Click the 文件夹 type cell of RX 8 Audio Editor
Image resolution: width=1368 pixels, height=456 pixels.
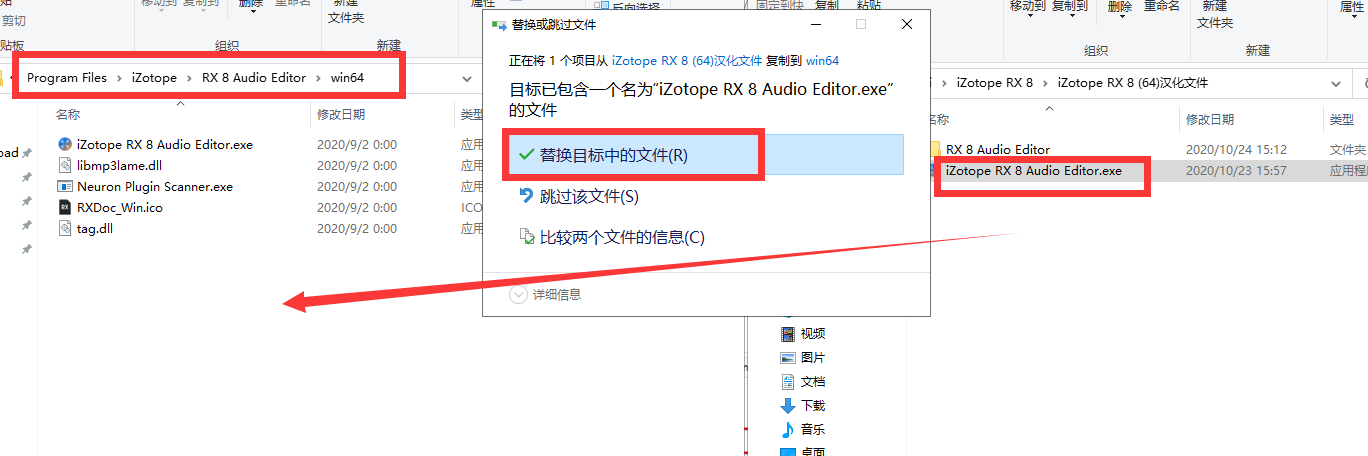[1347, 149]
